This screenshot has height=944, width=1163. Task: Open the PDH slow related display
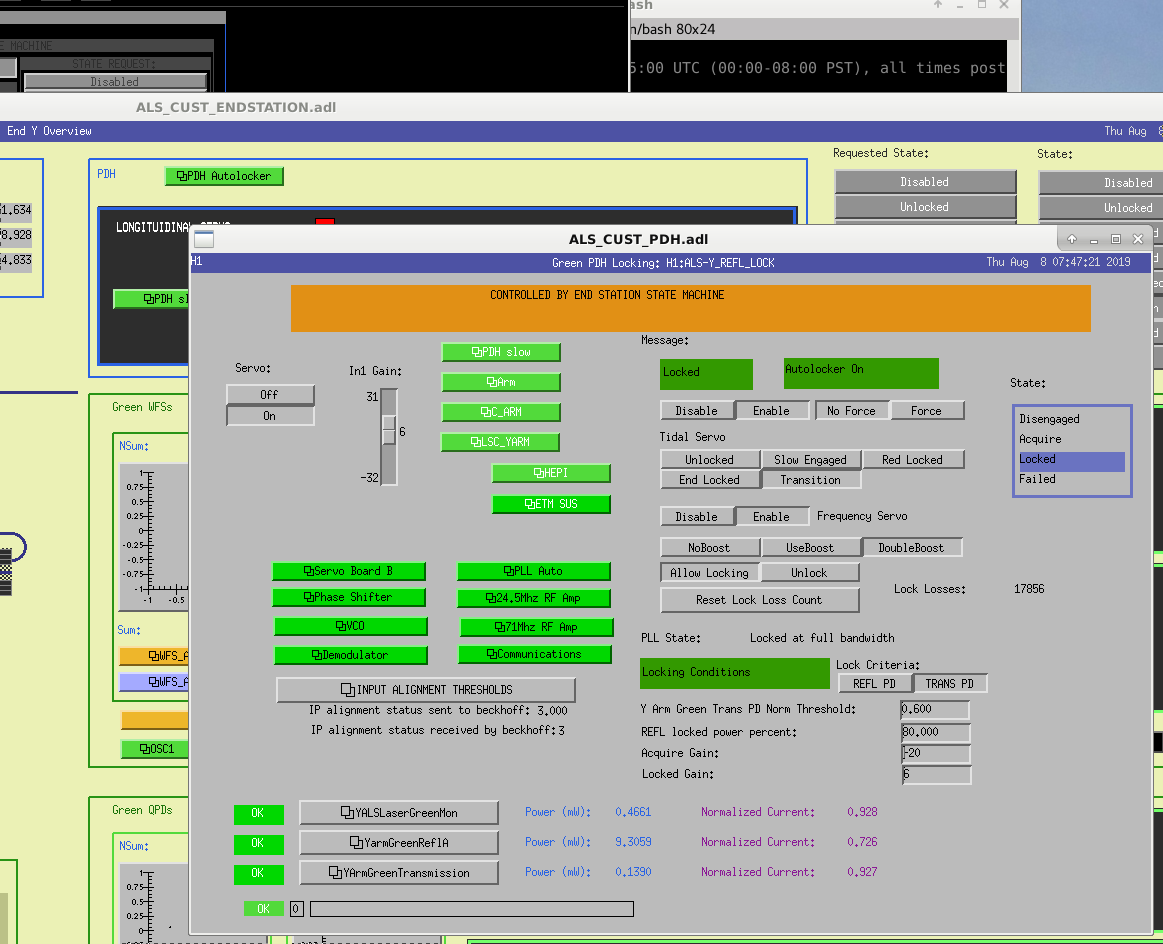click(x=501, y=352)
